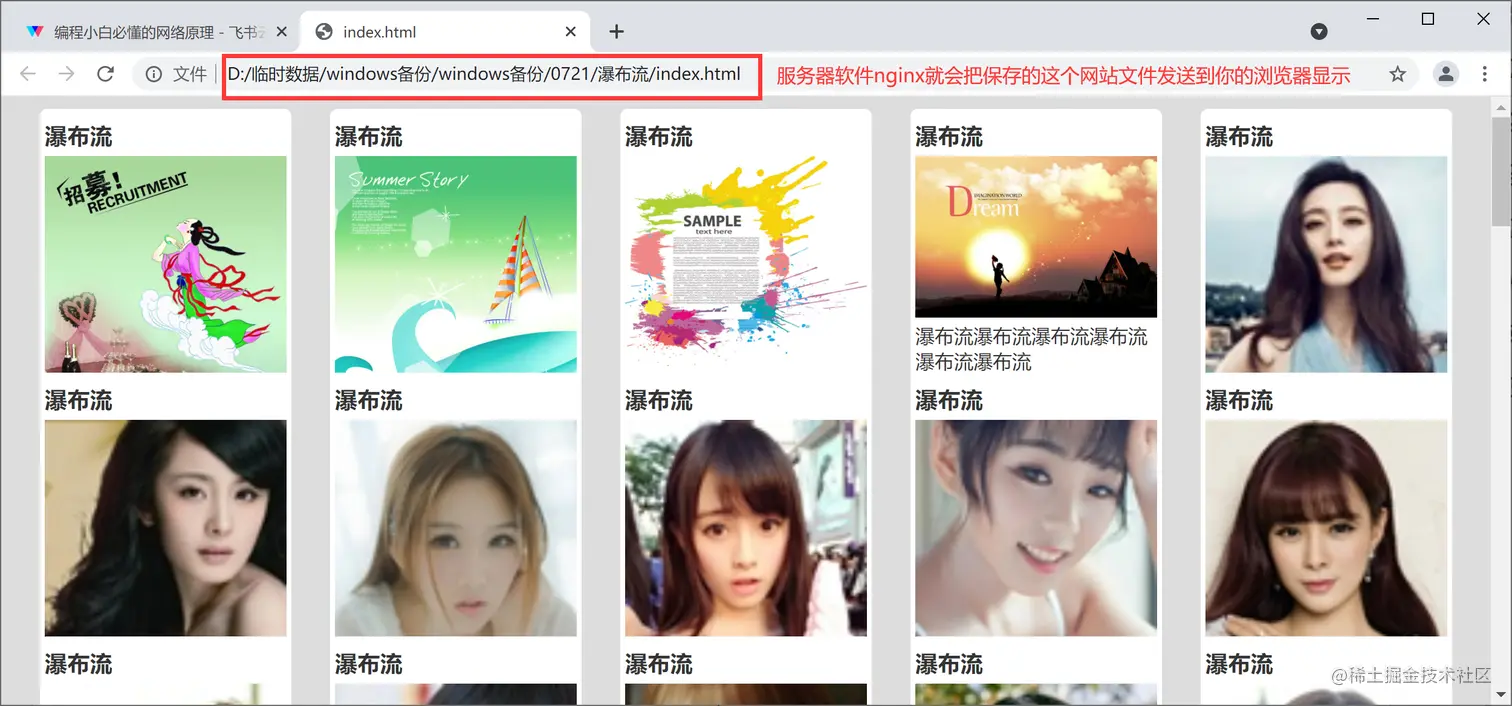Open the 招募 RECRUITMENT poster image
Screen dimensions: 1512x706
click(x=166, y=264)
